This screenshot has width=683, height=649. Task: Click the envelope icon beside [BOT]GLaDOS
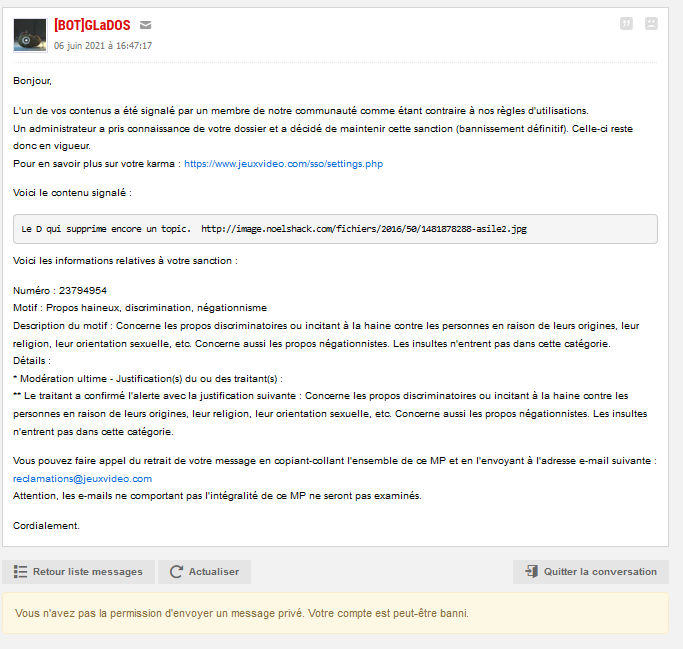click(x=146, y=25)
